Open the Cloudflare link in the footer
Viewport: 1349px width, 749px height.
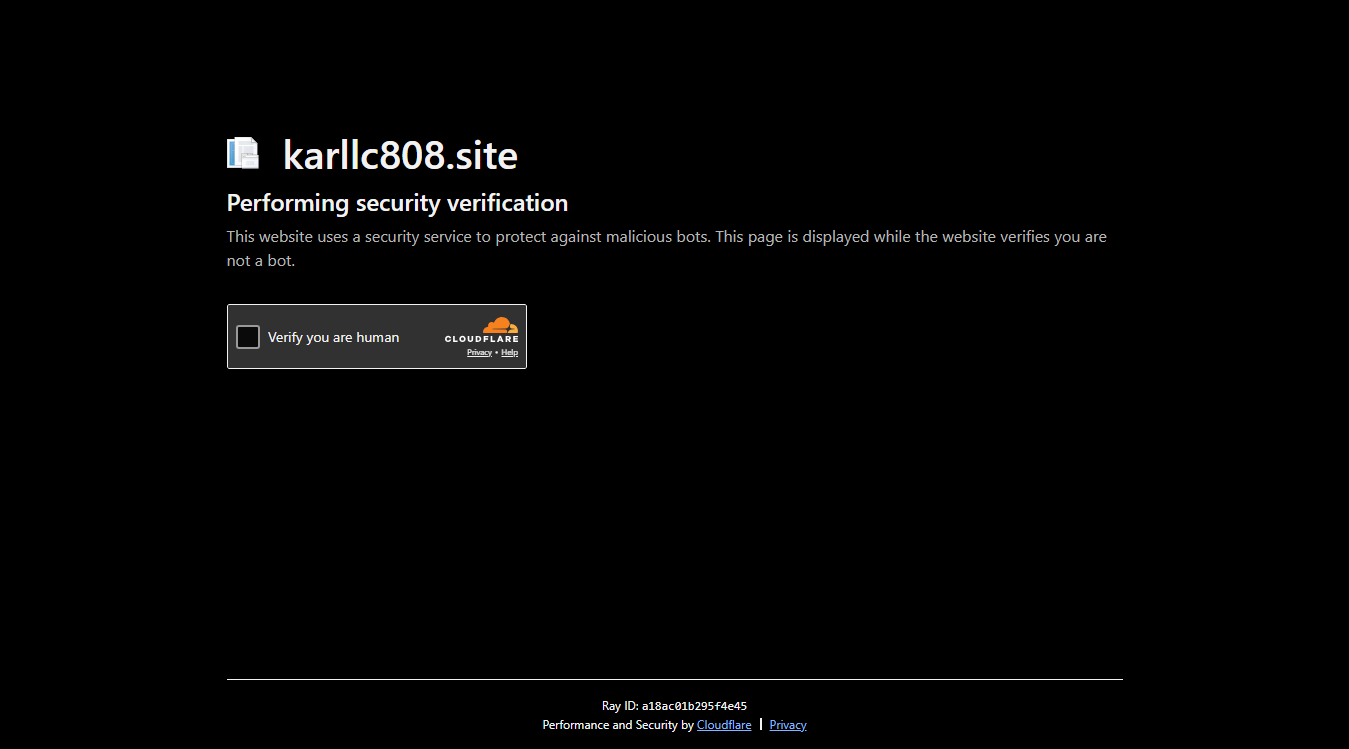pyautogui.click(x=724, y=725)
